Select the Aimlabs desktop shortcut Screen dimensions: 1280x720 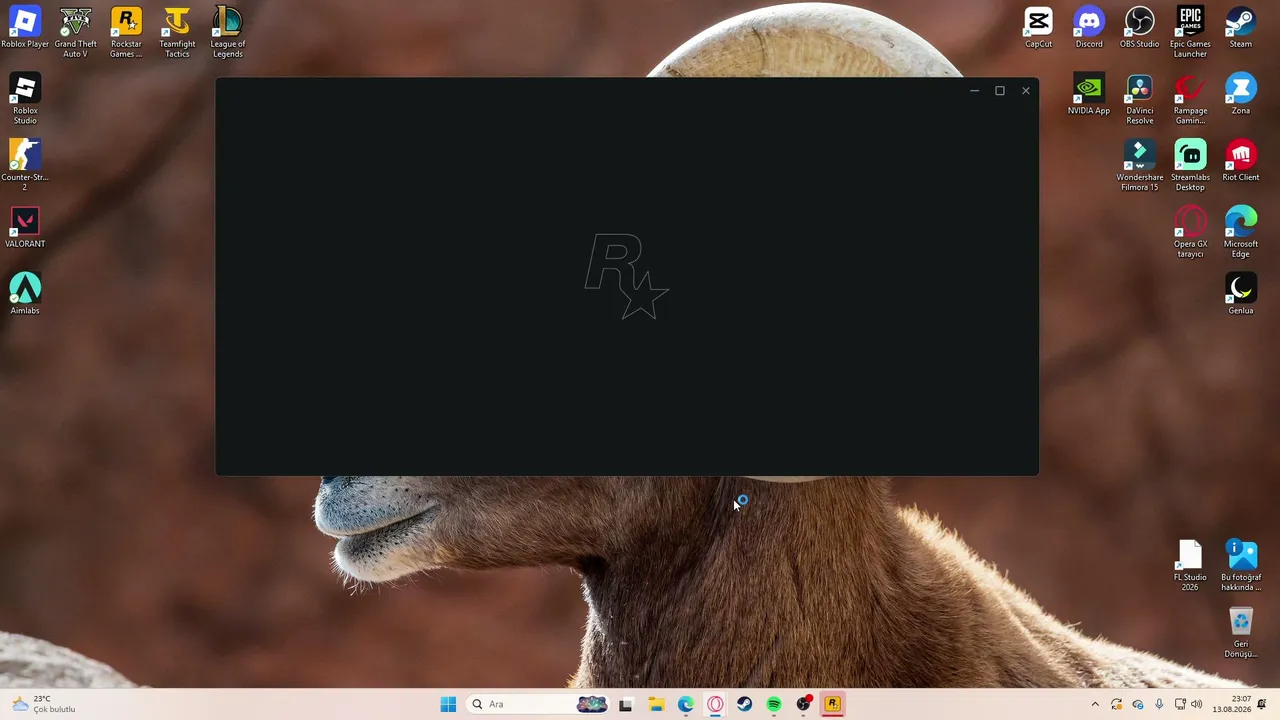pos(25,294)
